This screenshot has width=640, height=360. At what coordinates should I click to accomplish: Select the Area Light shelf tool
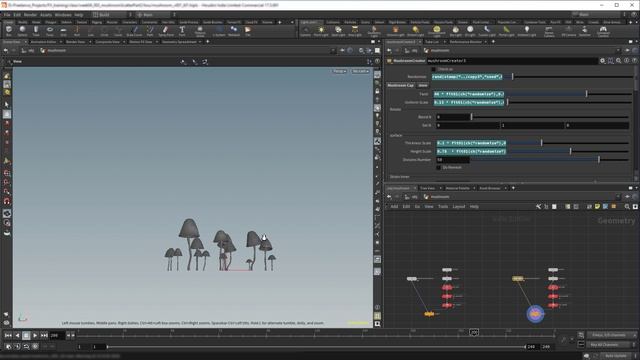355,31
